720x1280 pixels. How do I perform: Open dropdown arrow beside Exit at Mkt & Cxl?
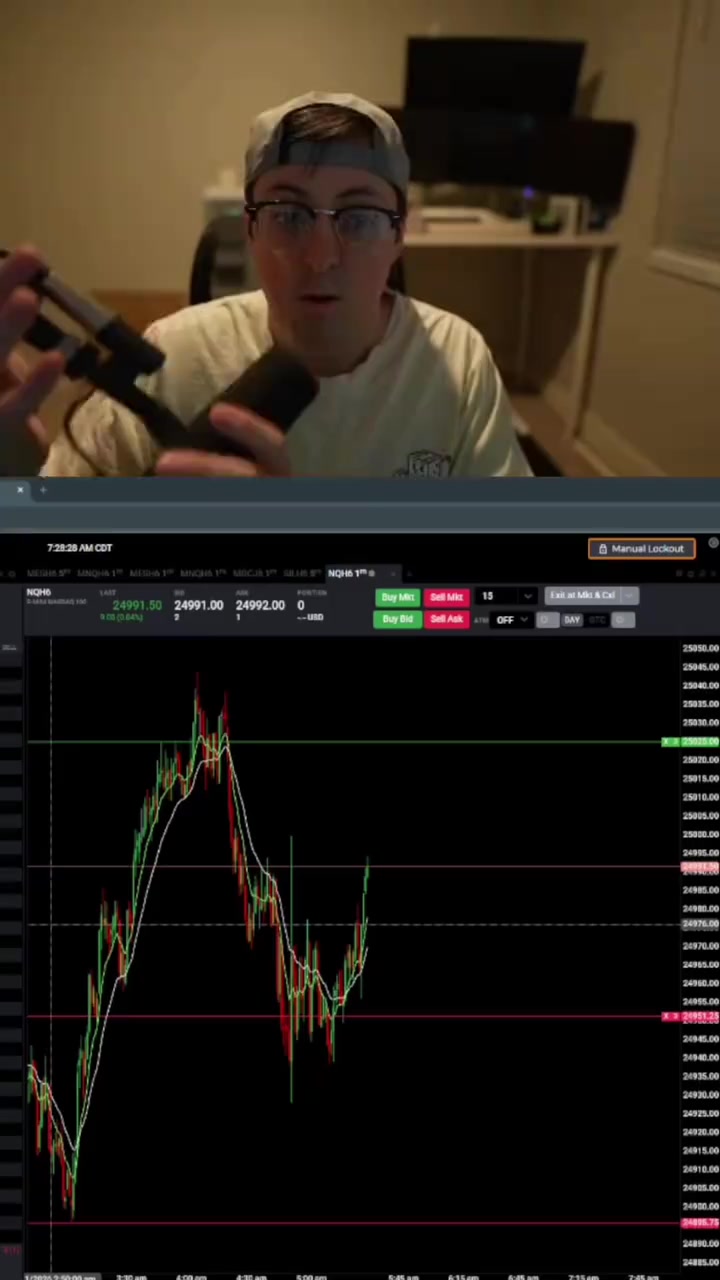coord(628,596)
